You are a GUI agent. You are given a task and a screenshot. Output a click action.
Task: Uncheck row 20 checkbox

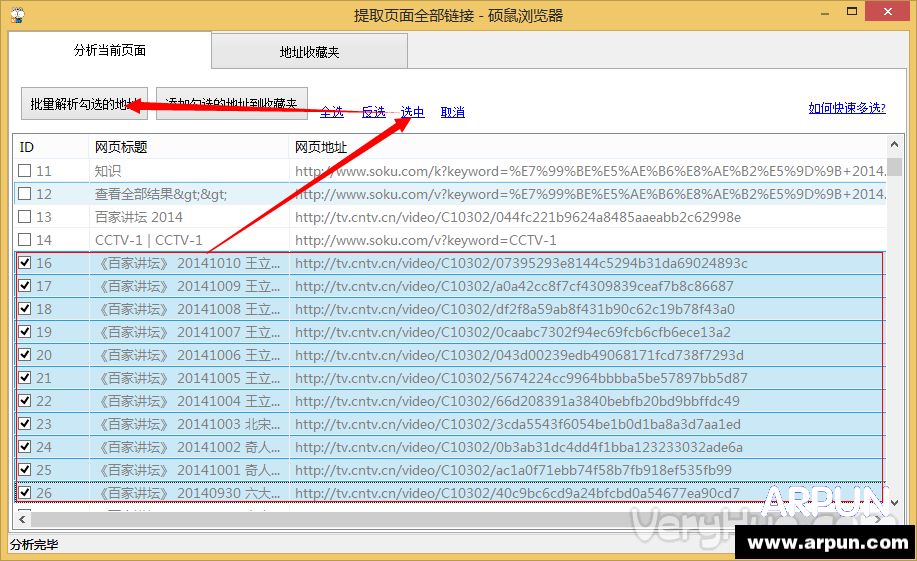(25, 355)
